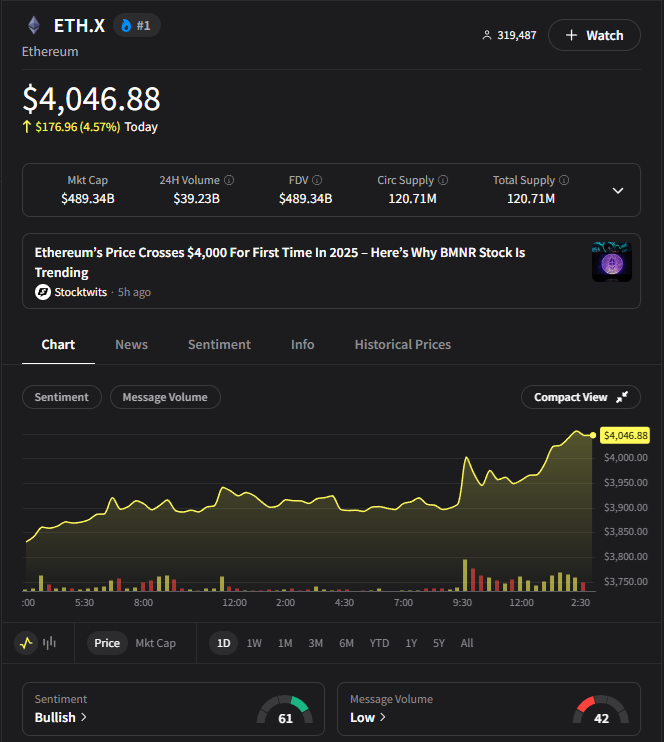Viewport: 664px width, 742px height.
Task: Expand the market stats panel chevron
Action: tap(618, 191)
